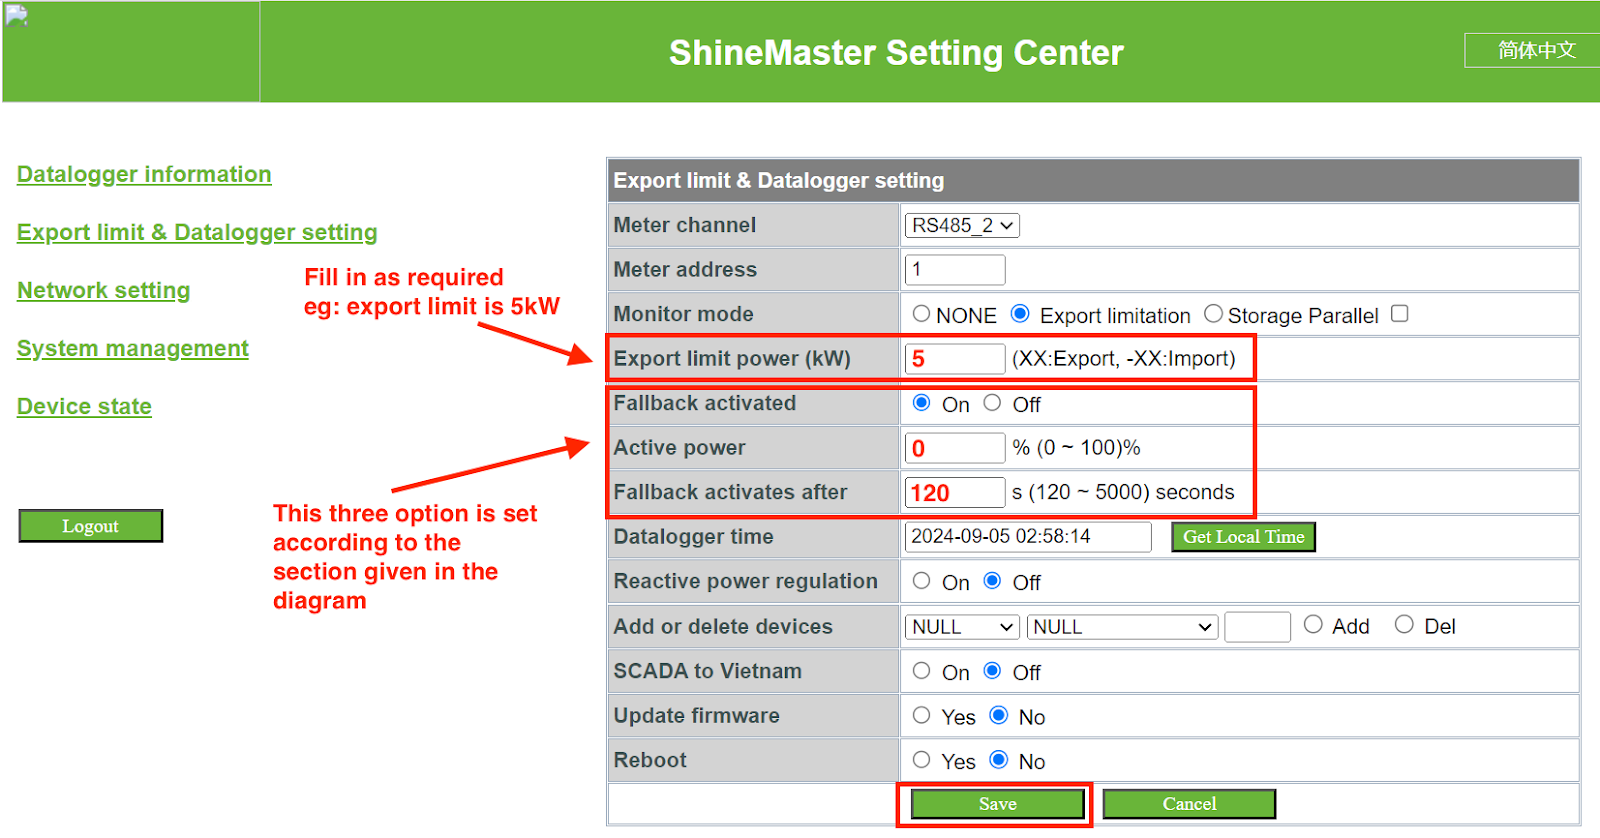Switch language to 简体中文
The height and width of the screenshot is (838, 1600).
tap(1535, 50)
